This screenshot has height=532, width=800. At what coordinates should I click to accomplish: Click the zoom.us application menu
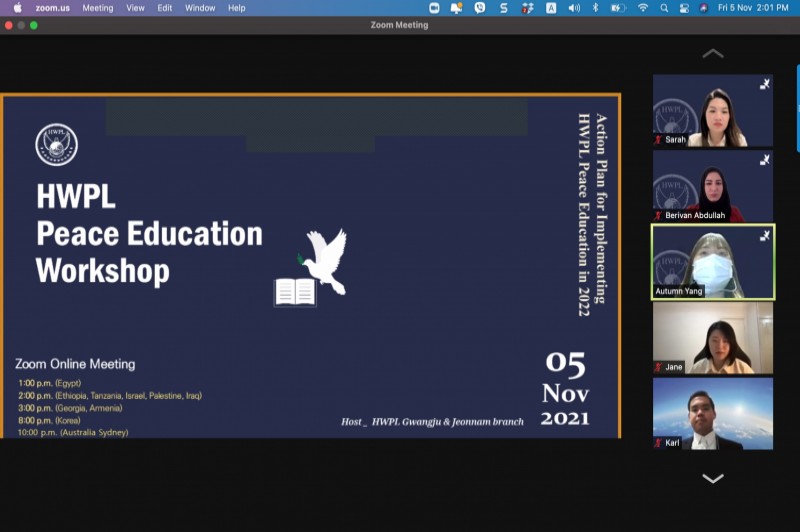(x=52, y=8)
